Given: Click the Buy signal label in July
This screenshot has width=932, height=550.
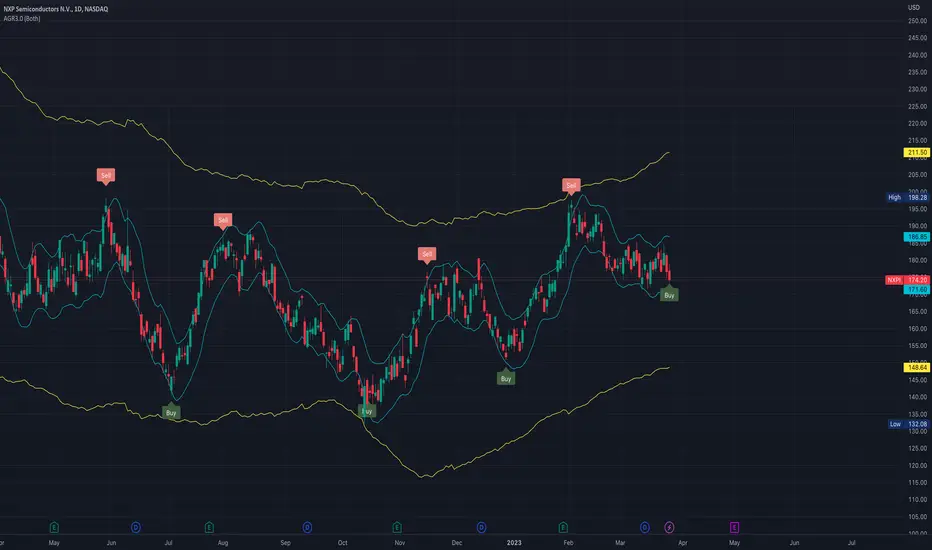Looking at the screenshot, I should click(171, 412).
